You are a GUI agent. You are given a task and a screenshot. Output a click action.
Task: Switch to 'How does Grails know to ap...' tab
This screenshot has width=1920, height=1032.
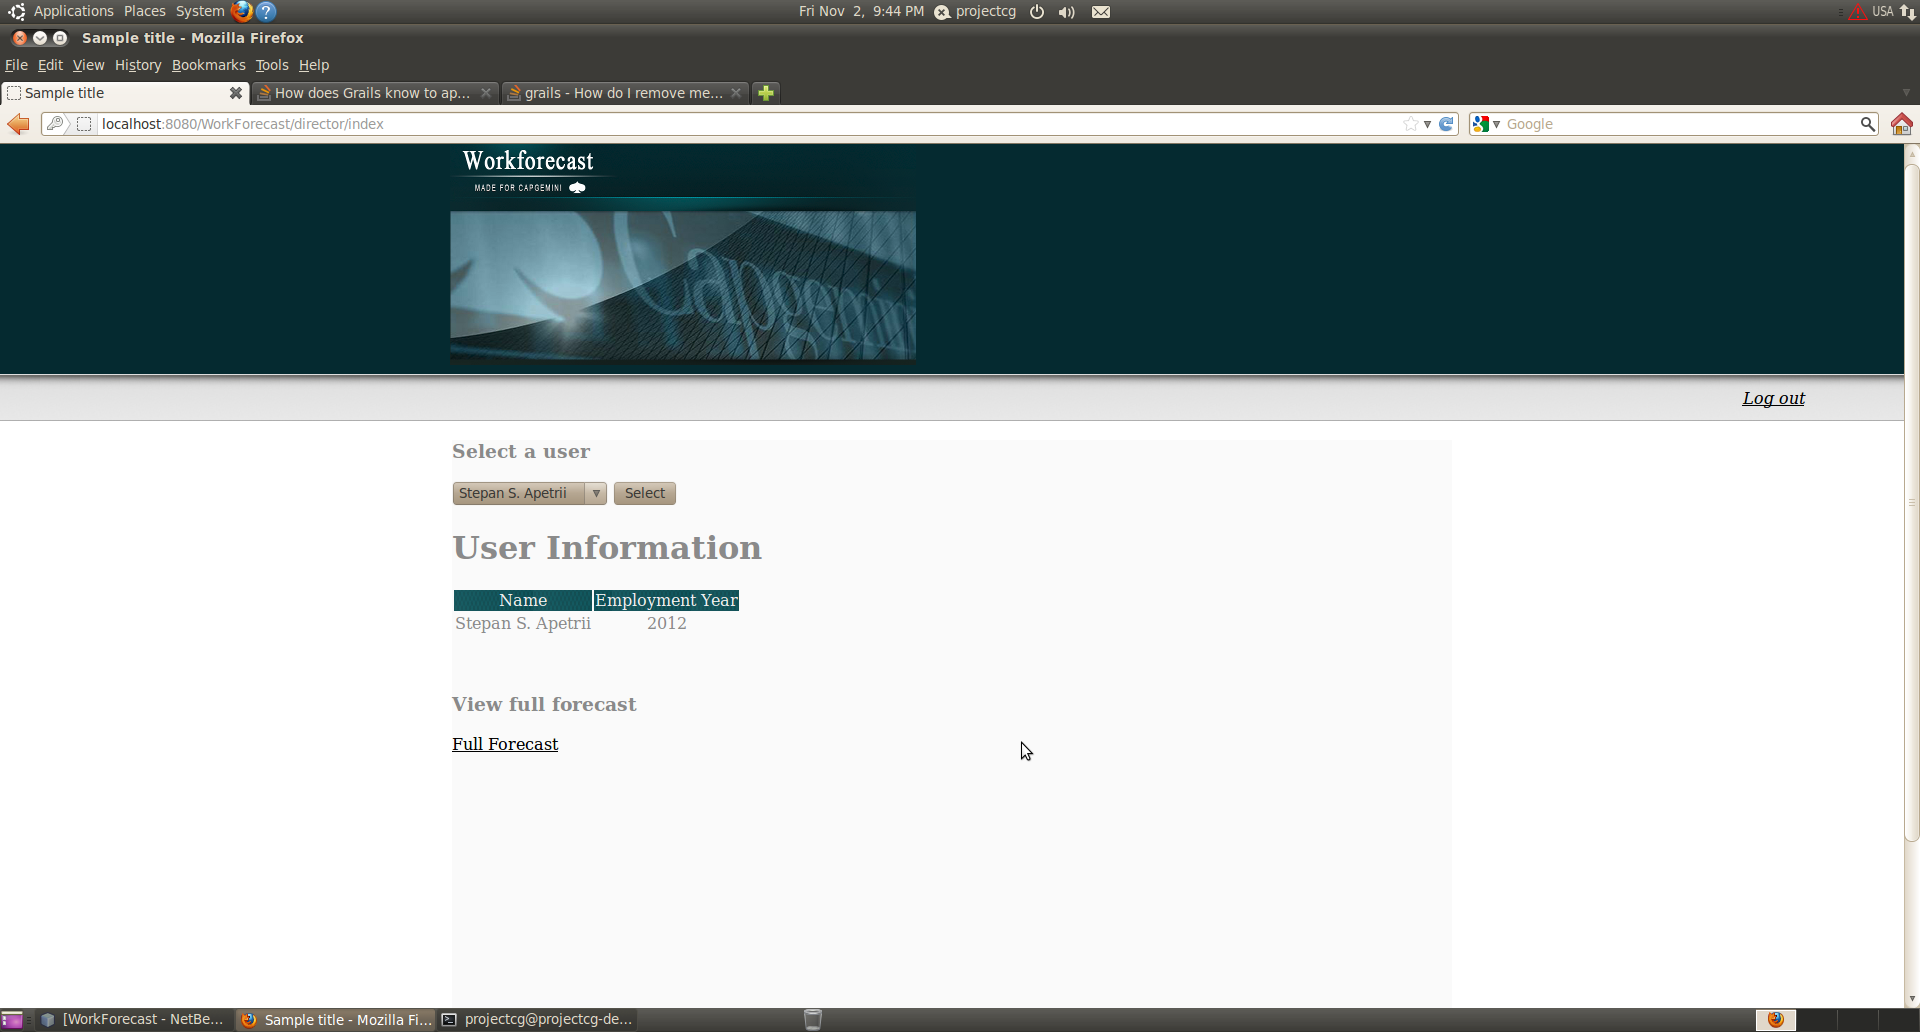(x=374, y=93)
